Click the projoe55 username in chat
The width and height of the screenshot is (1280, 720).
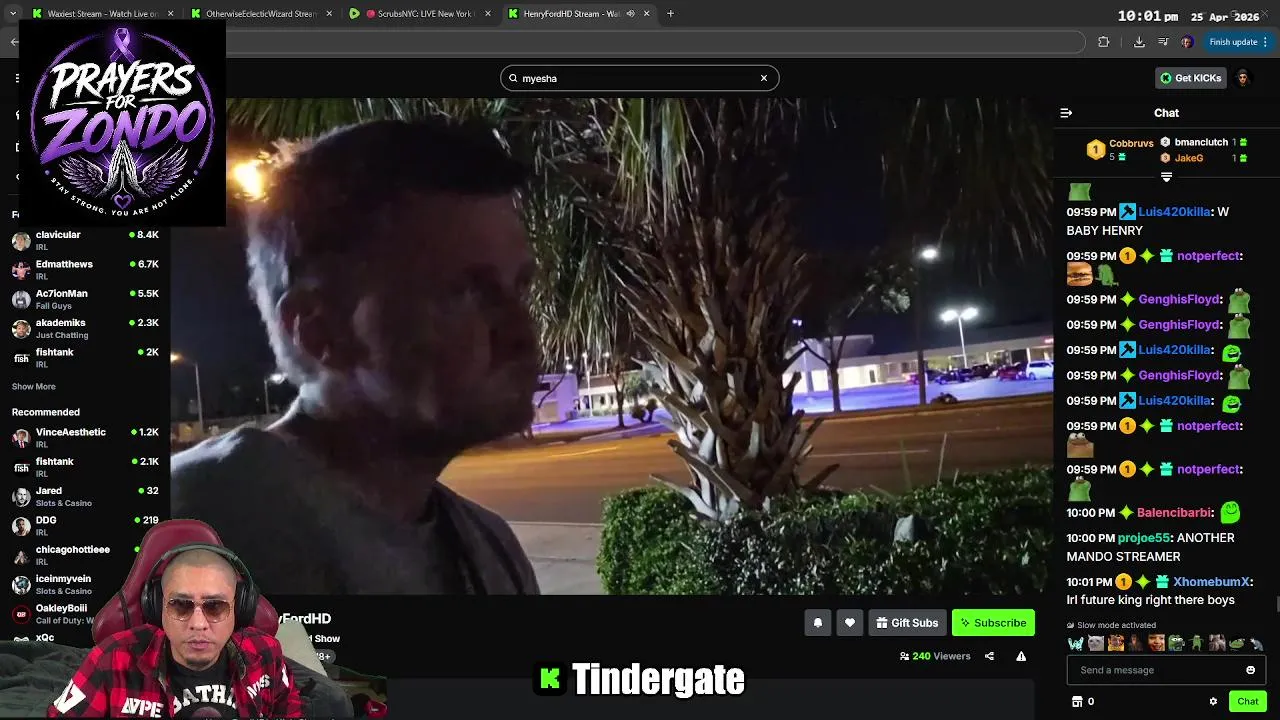click(x=1143, y=538)
